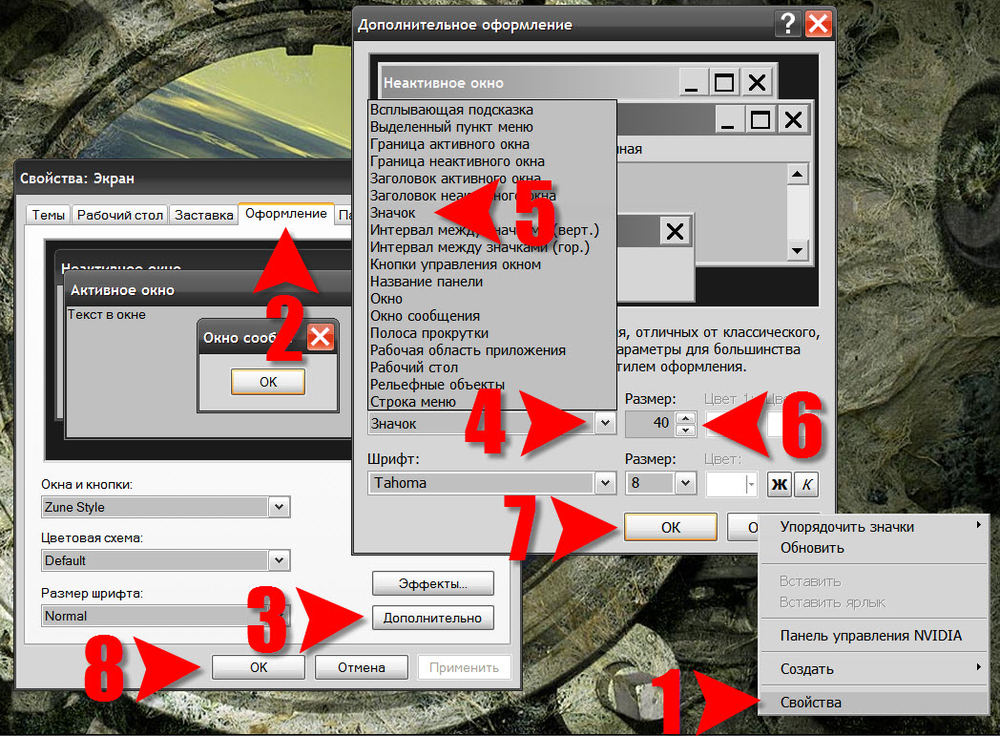Close the Окно сообщения preview in Свойства: Экран
The width and height of the screenshot is (1000, 736).
pos(320,337)
